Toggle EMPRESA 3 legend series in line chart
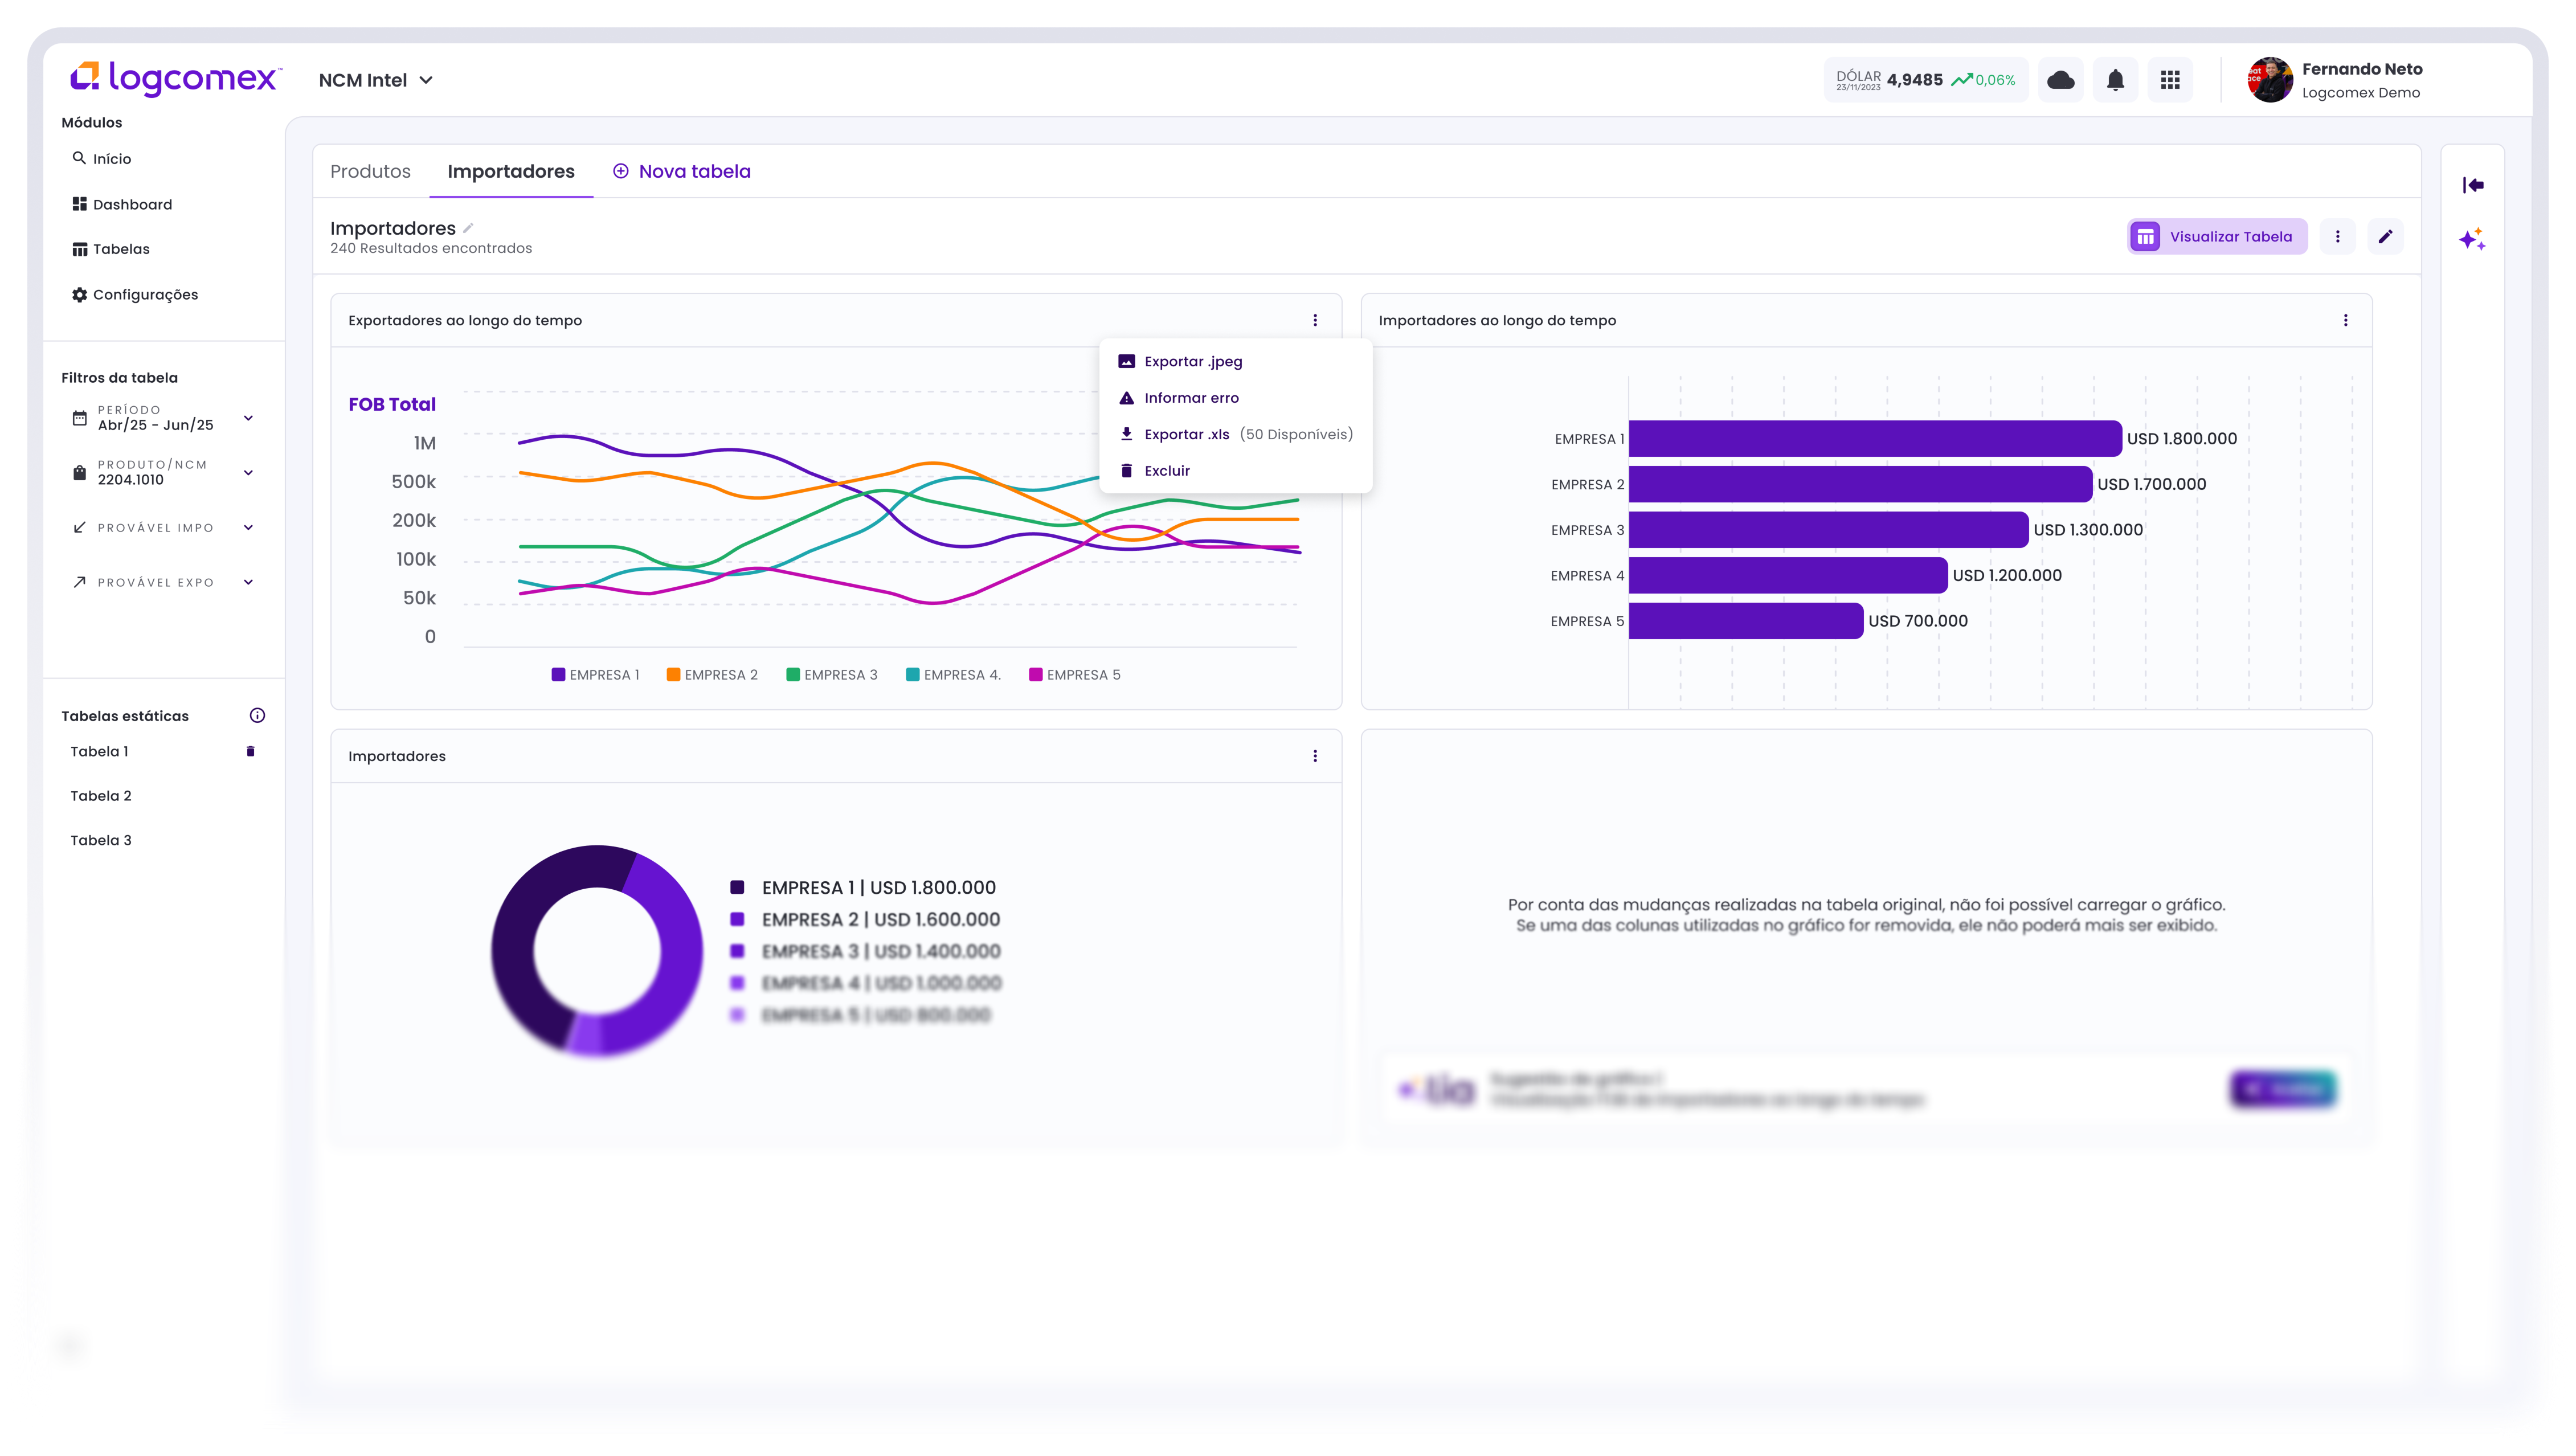The width and height of the screenshot is (2576, 1456). pos(831,675)
